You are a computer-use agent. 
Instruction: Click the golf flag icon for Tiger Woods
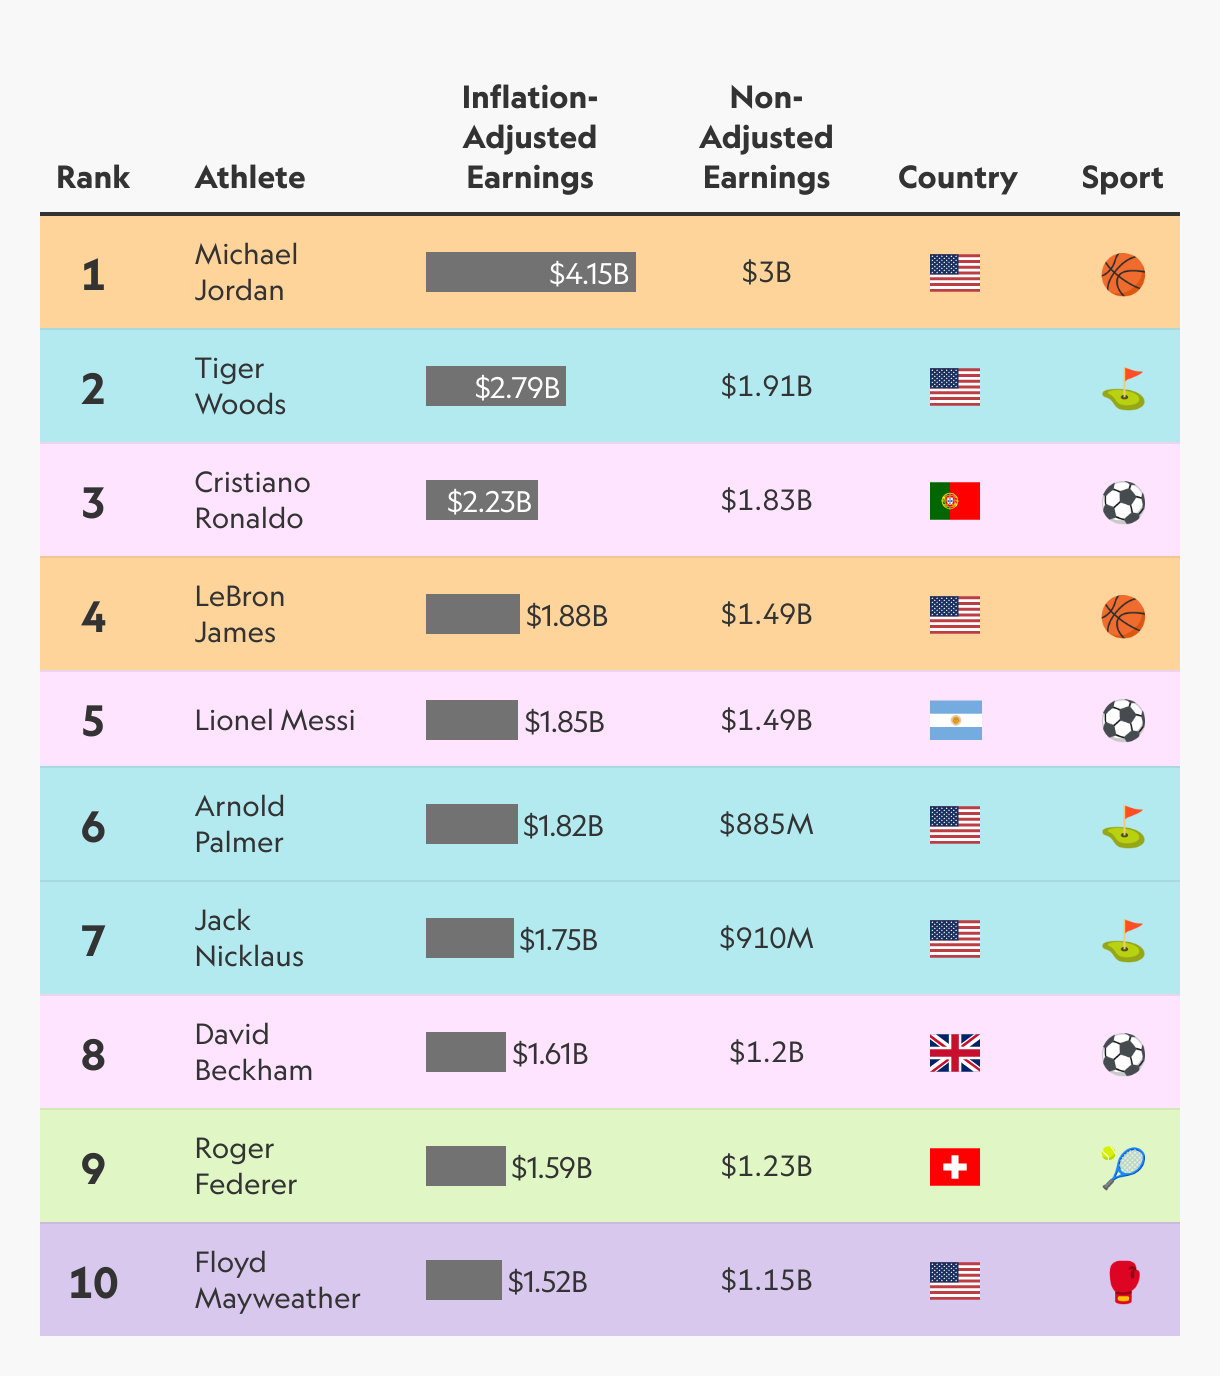[1123, 389]
